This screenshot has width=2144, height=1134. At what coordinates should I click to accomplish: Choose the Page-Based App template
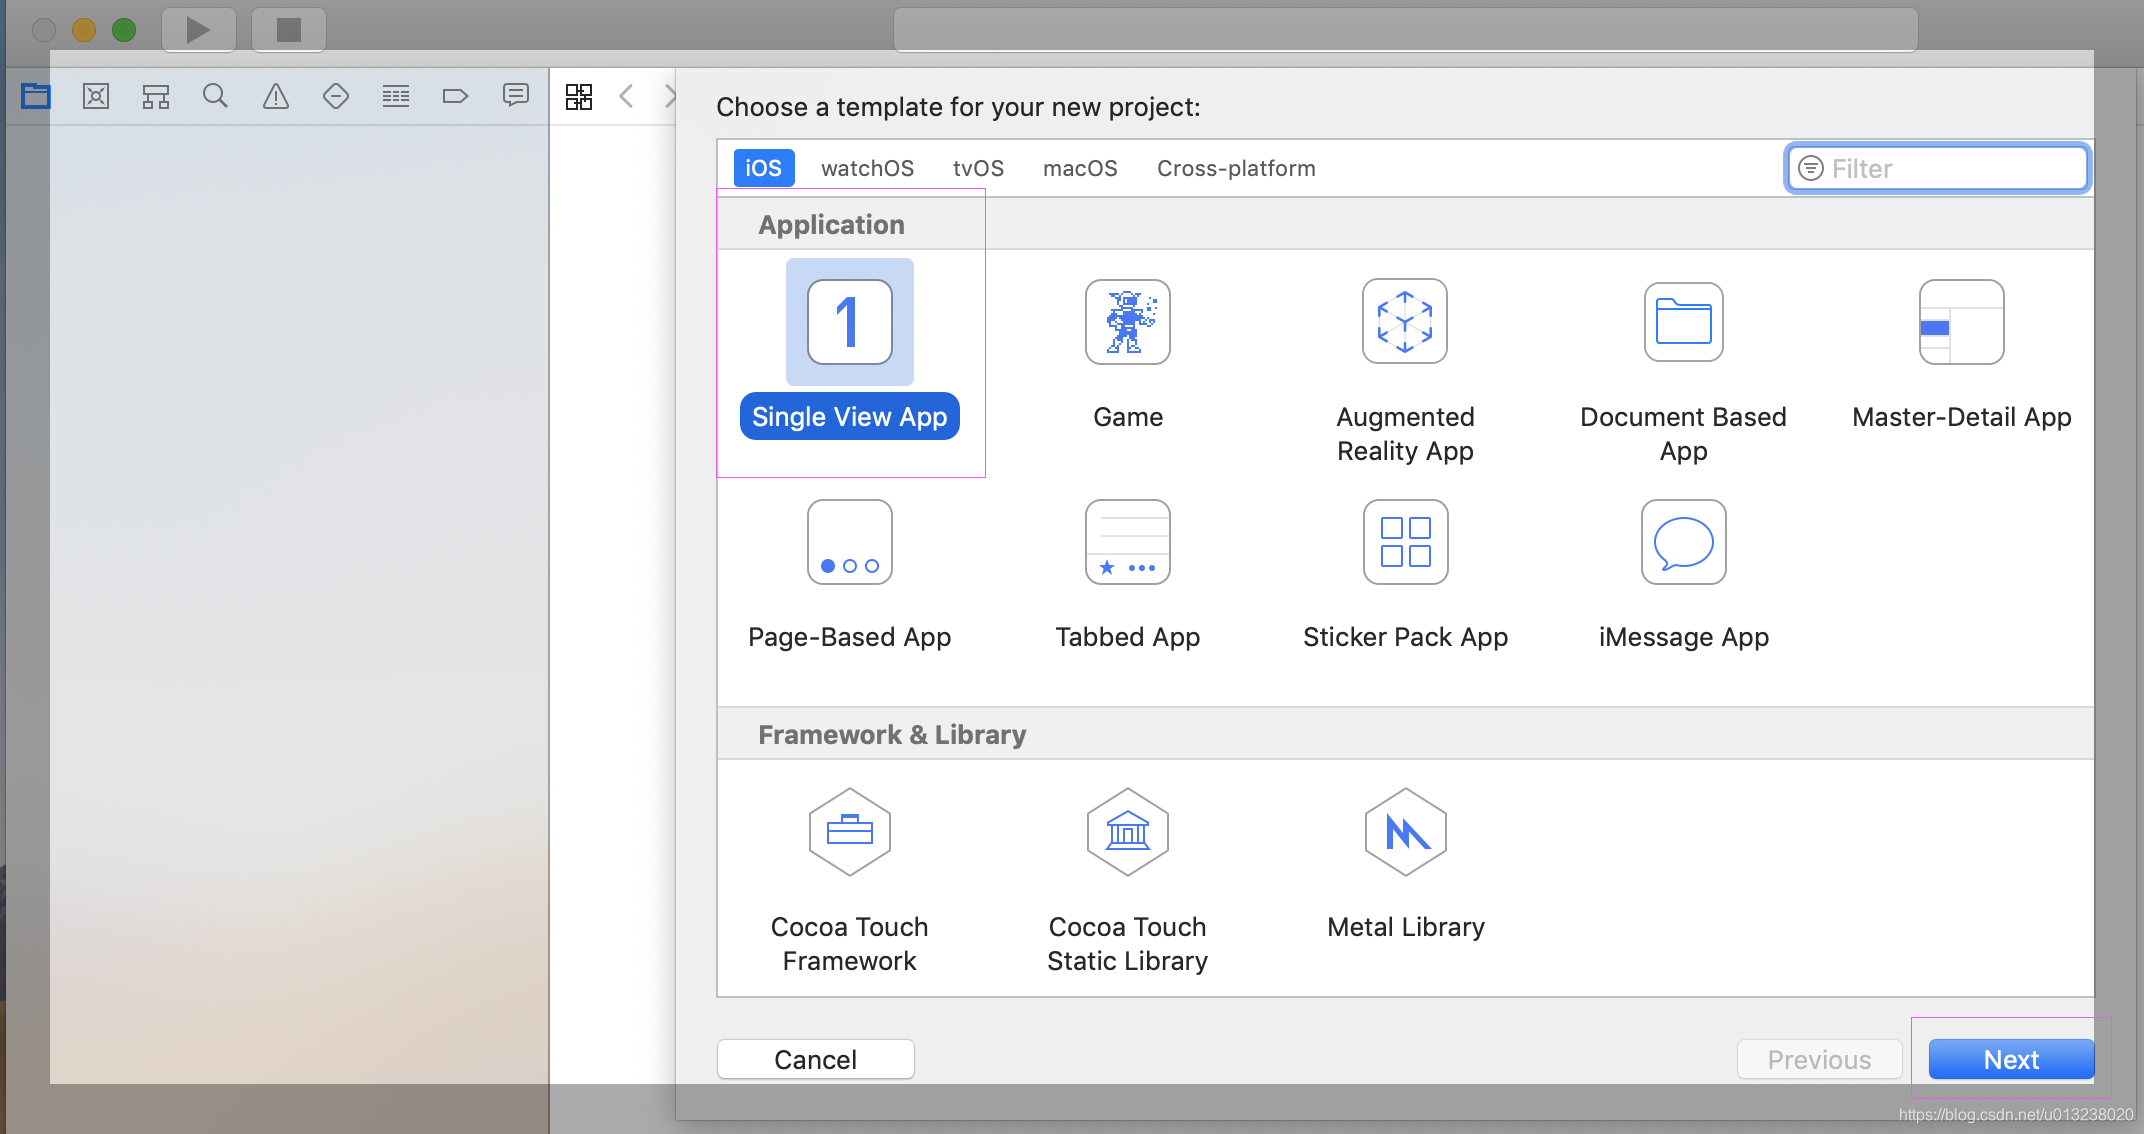(x=850, y=542)
